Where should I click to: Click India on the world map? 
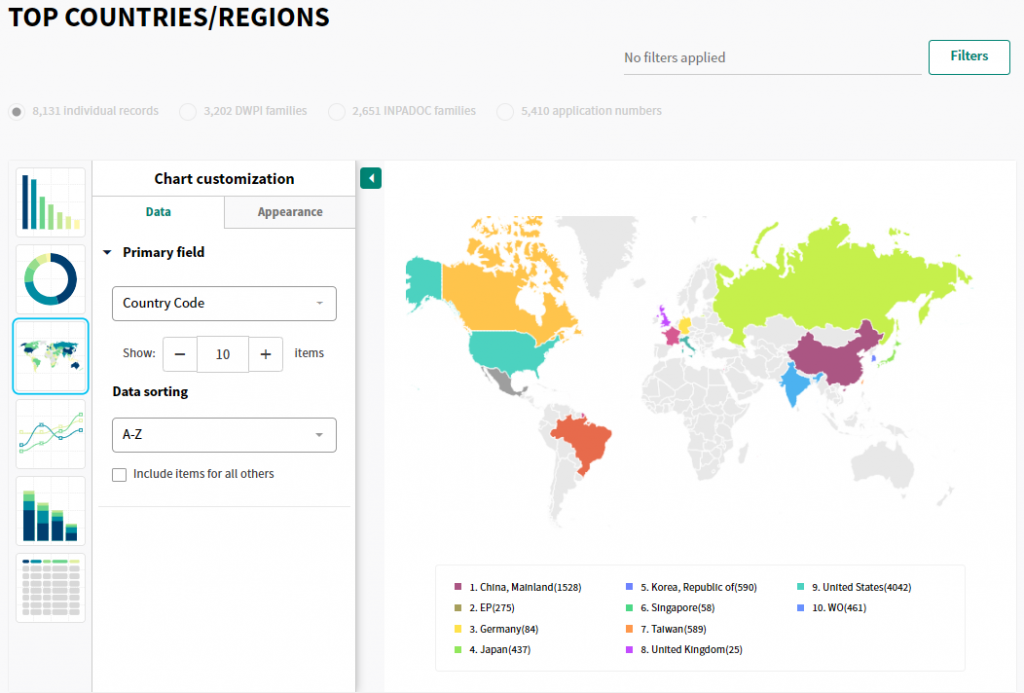coord(795,383)
